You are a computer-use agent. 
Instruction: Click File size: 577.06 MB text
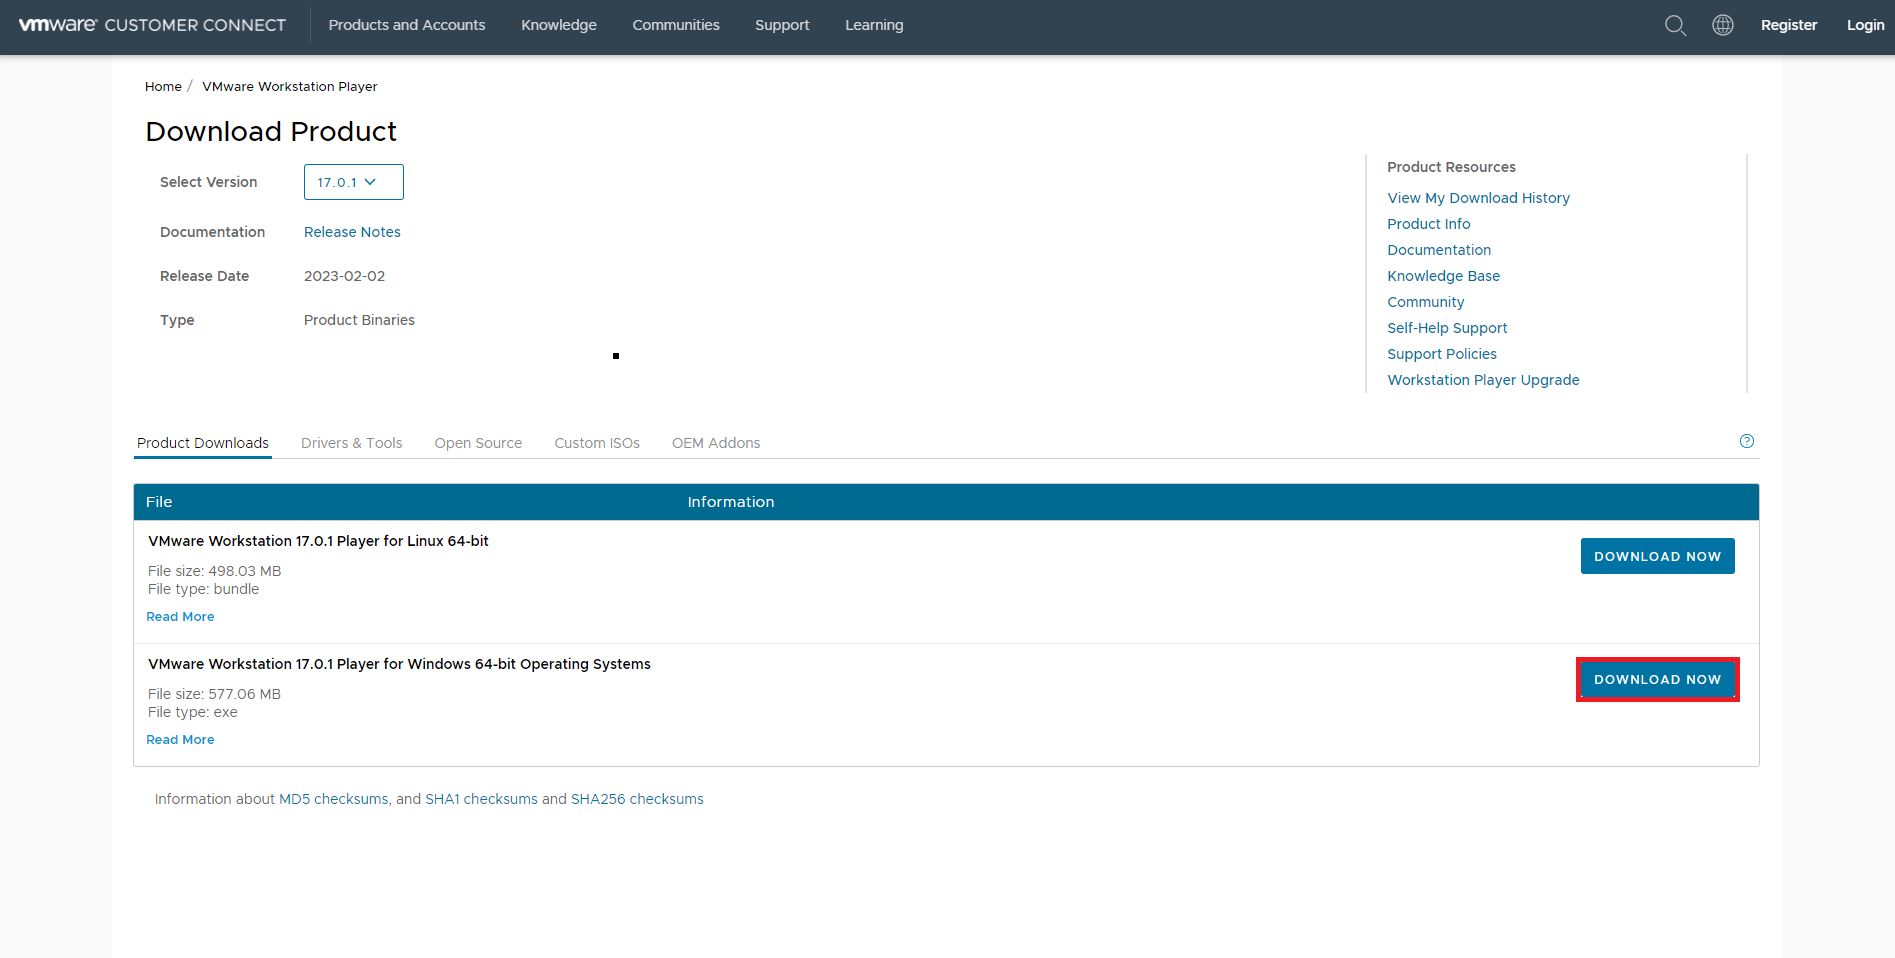pos(215,694)
